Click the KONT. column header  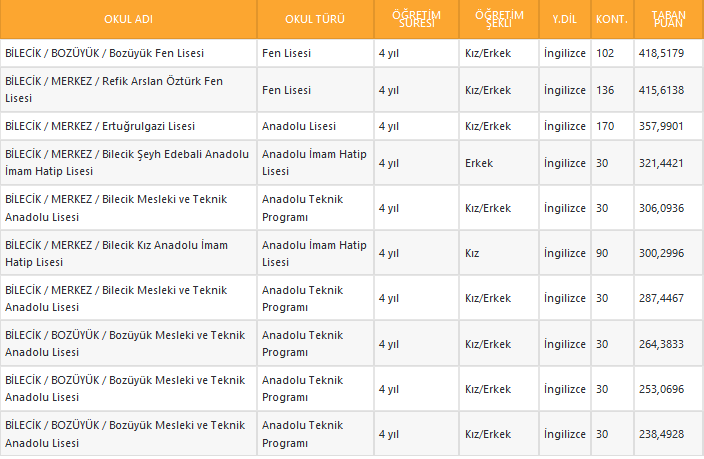tap(611, 19)
